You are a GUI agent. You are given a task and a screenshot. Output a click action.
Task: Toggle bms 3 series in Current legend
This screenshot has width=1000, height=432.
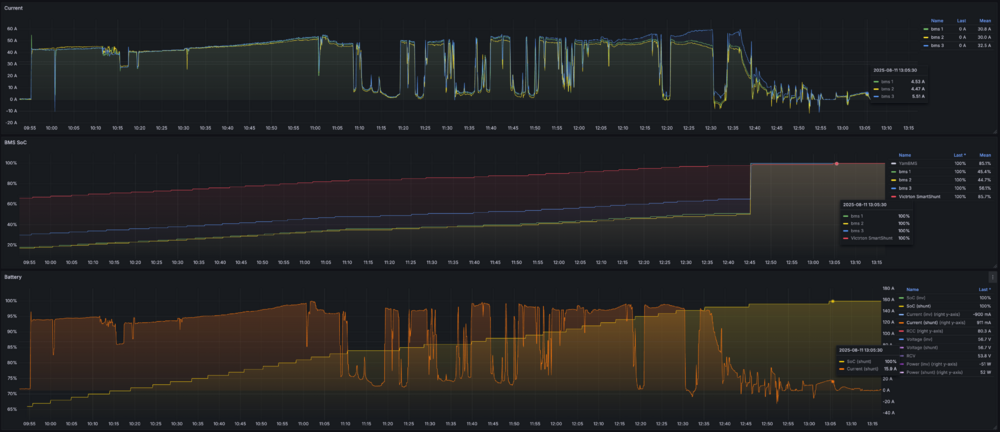coord(937,46)
